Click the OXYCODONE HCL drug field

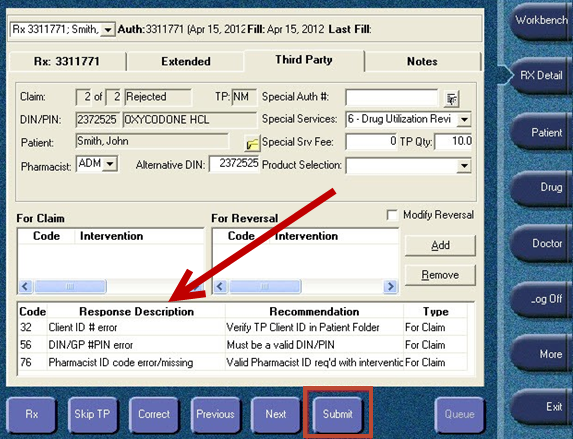pyautogui.click(x=190, y=120)
